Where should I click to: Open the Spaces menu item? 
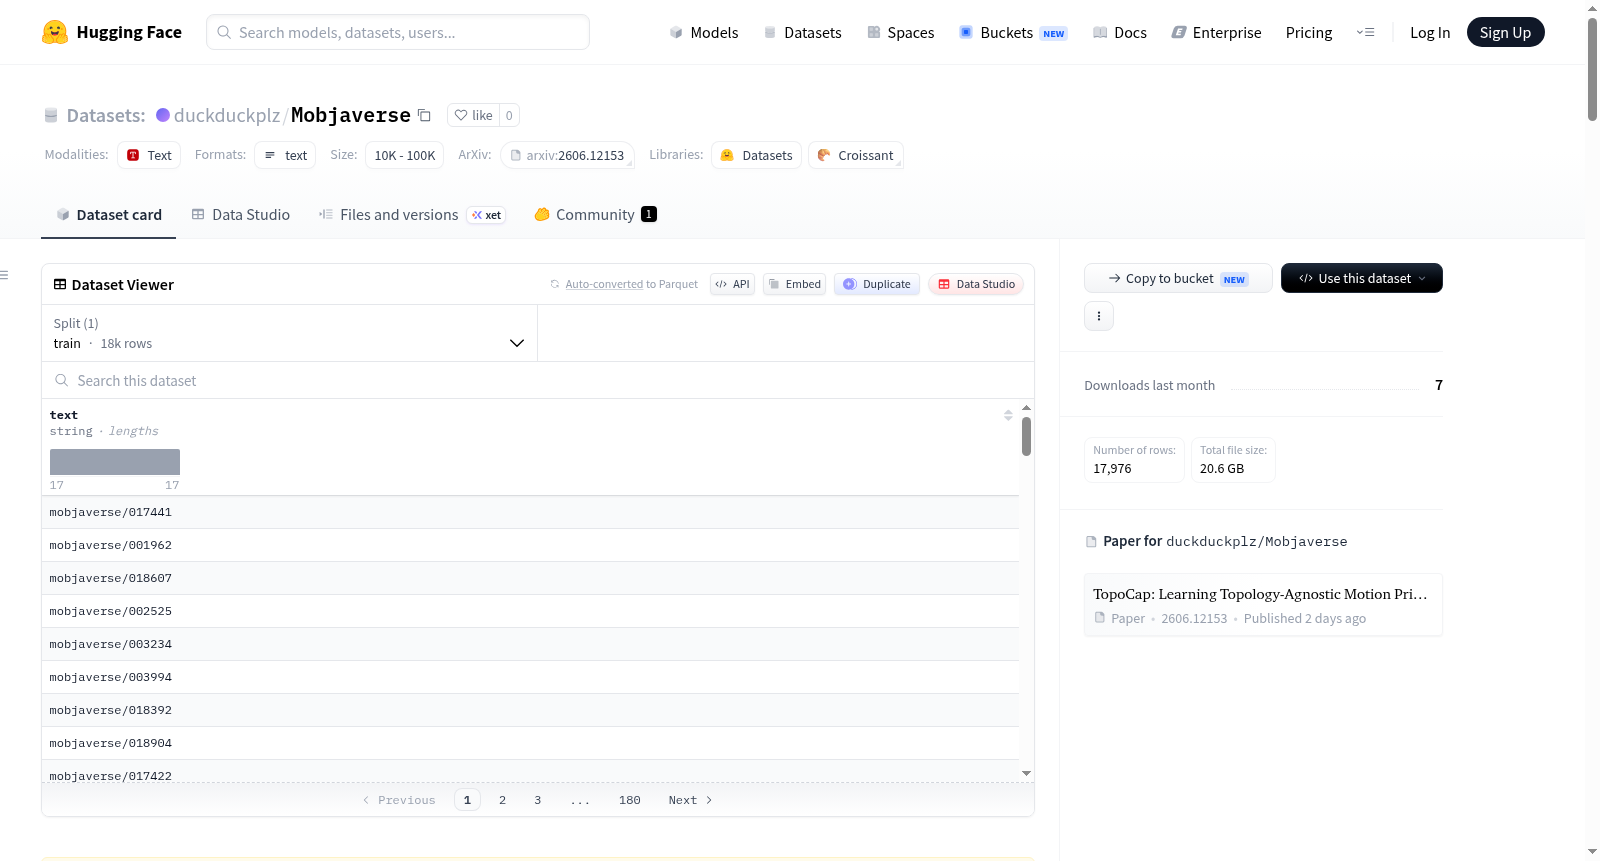900,33
